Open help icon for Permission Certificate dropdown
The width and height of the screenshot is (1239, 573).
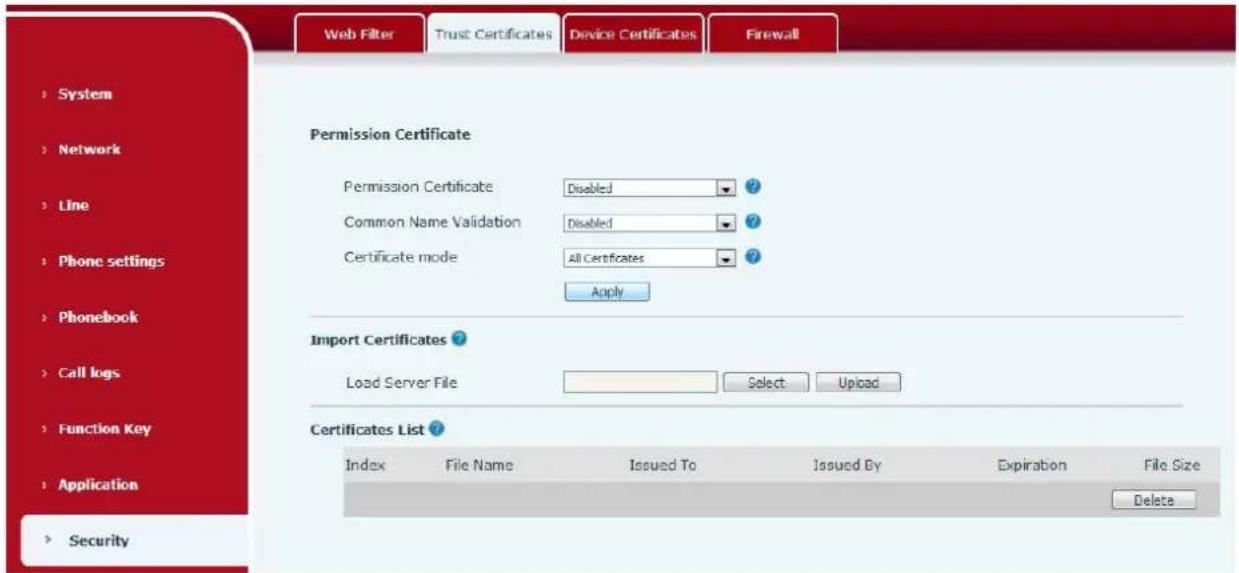tap(755, 187)
